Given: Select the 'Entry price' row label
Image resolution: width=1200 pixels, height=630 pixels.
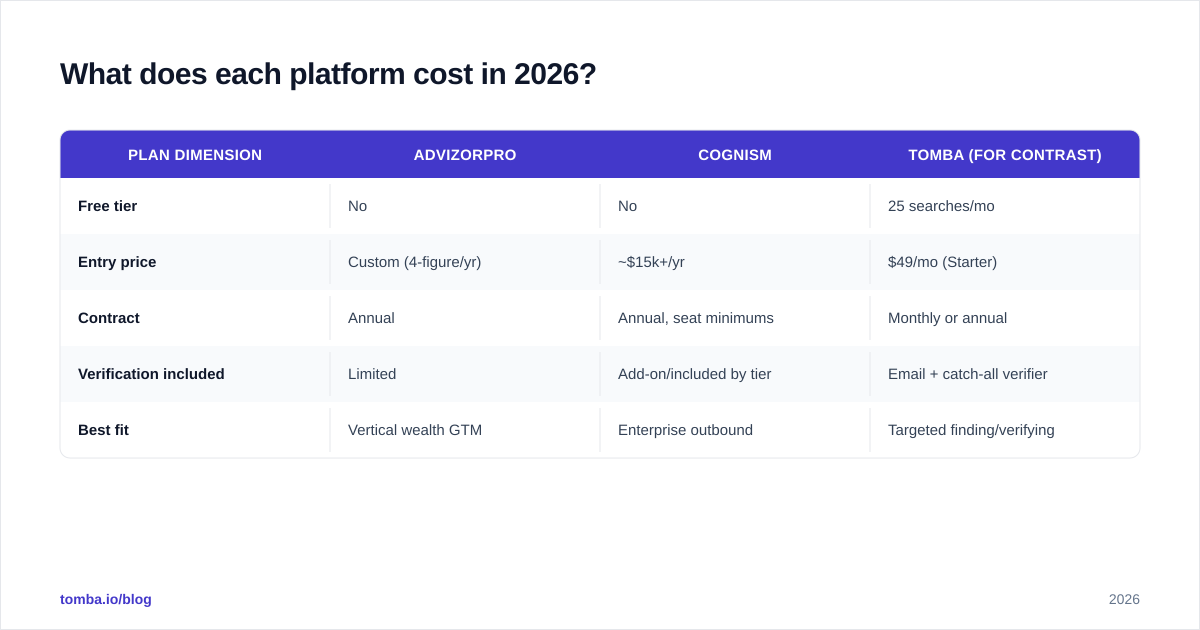Looking at the screenshot, I should [117, 262].
